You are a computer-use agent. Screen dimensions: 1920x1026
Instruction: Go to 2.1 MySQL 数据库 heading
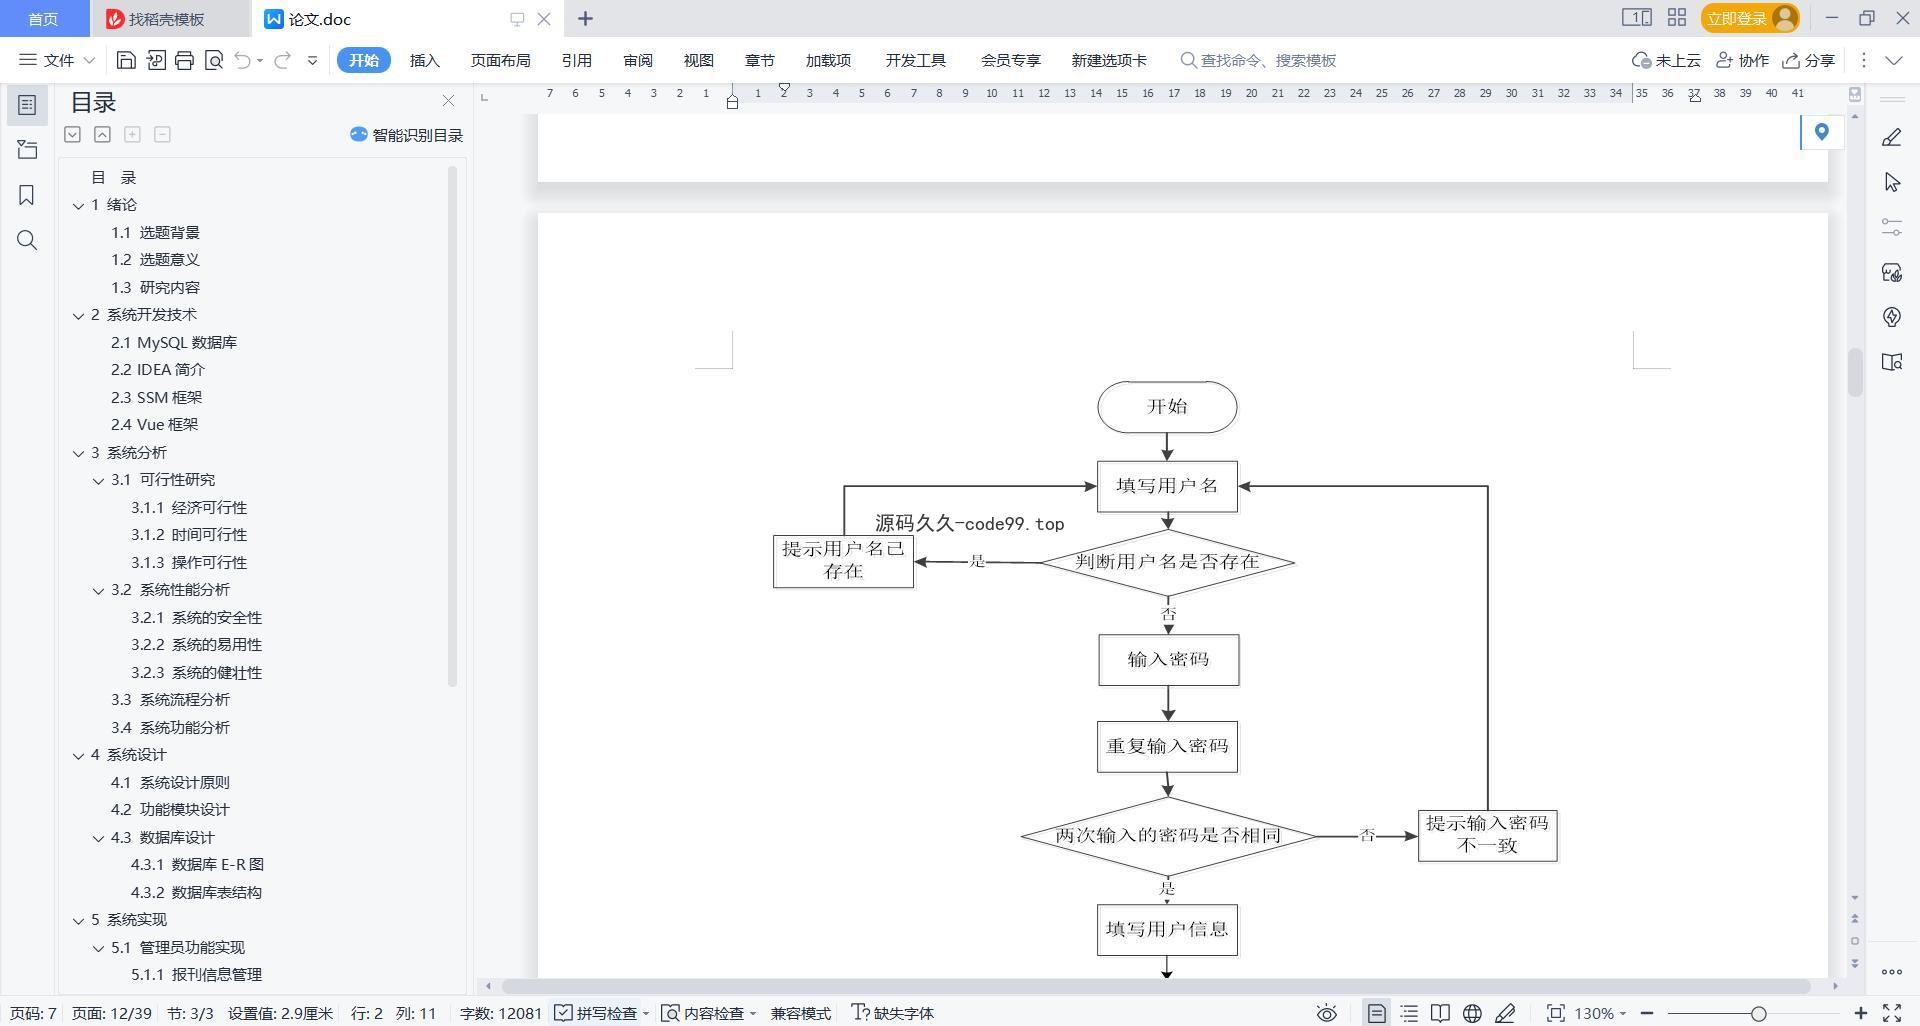click(x=174, y=342)
